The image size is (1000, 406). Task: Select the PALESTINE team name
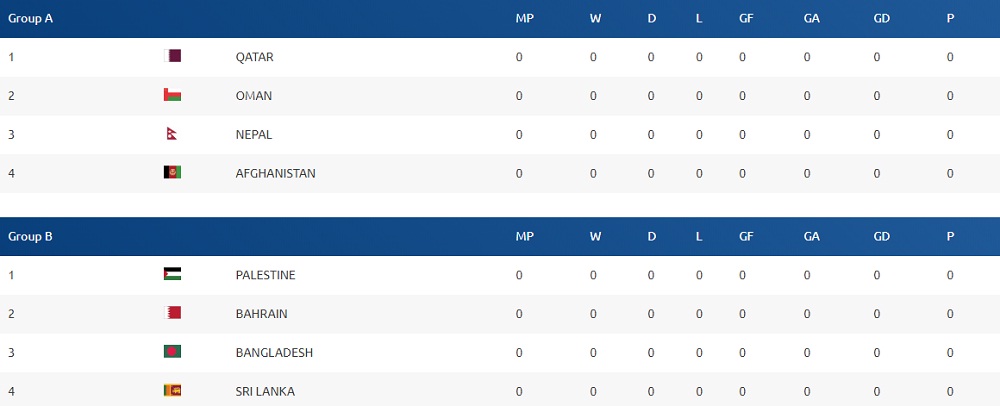(x=265, y=275)
